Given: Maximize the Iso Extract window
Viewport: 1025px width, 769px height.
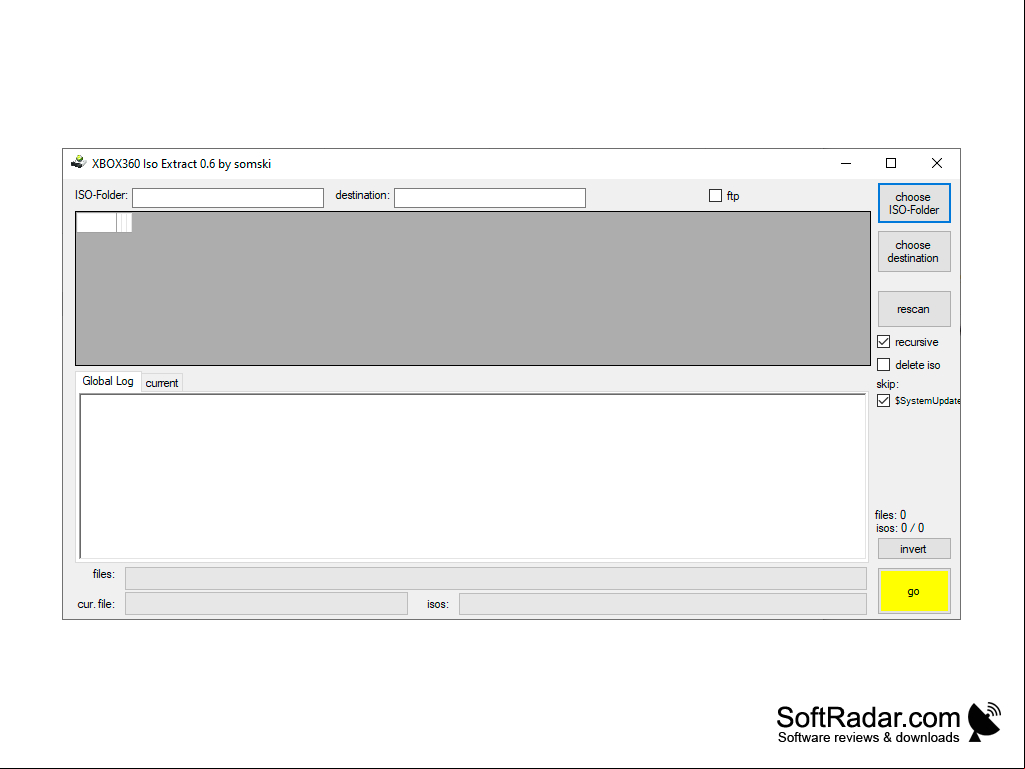Looking at the screenshot, I should tap(891, 163).
